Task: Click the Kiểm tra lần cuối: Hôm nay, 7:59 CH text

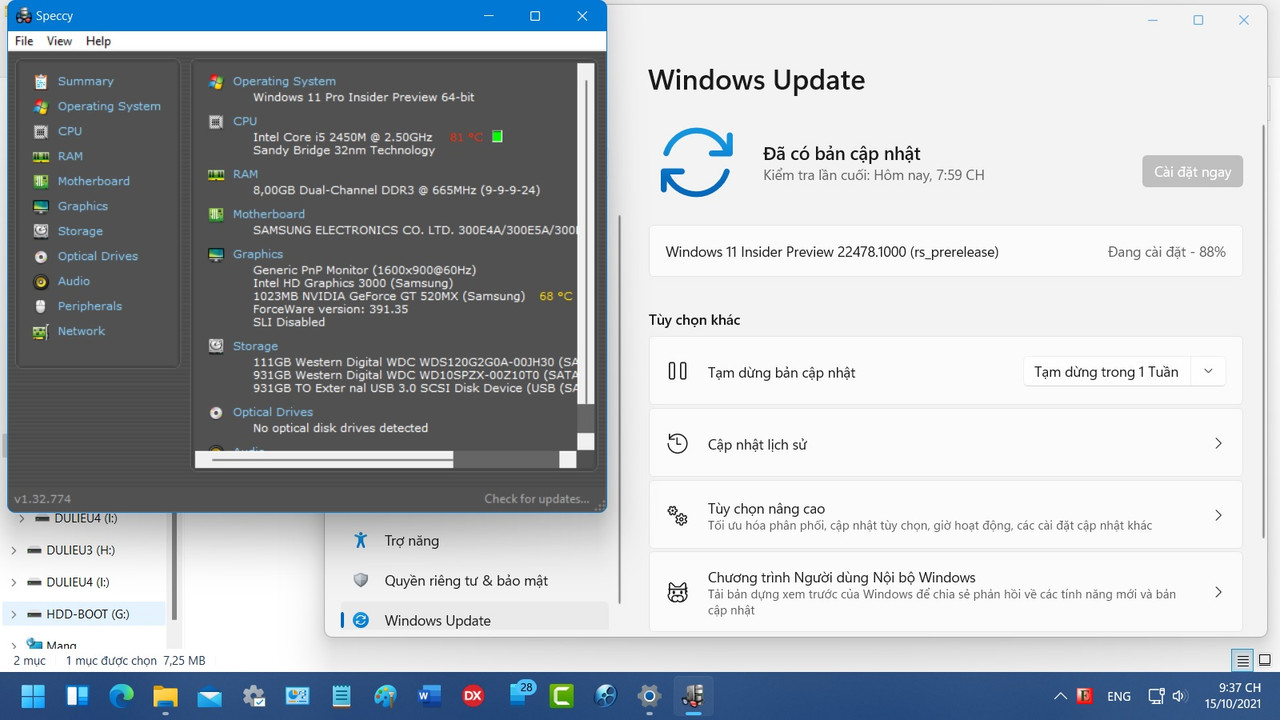Action: pos(874,175)
